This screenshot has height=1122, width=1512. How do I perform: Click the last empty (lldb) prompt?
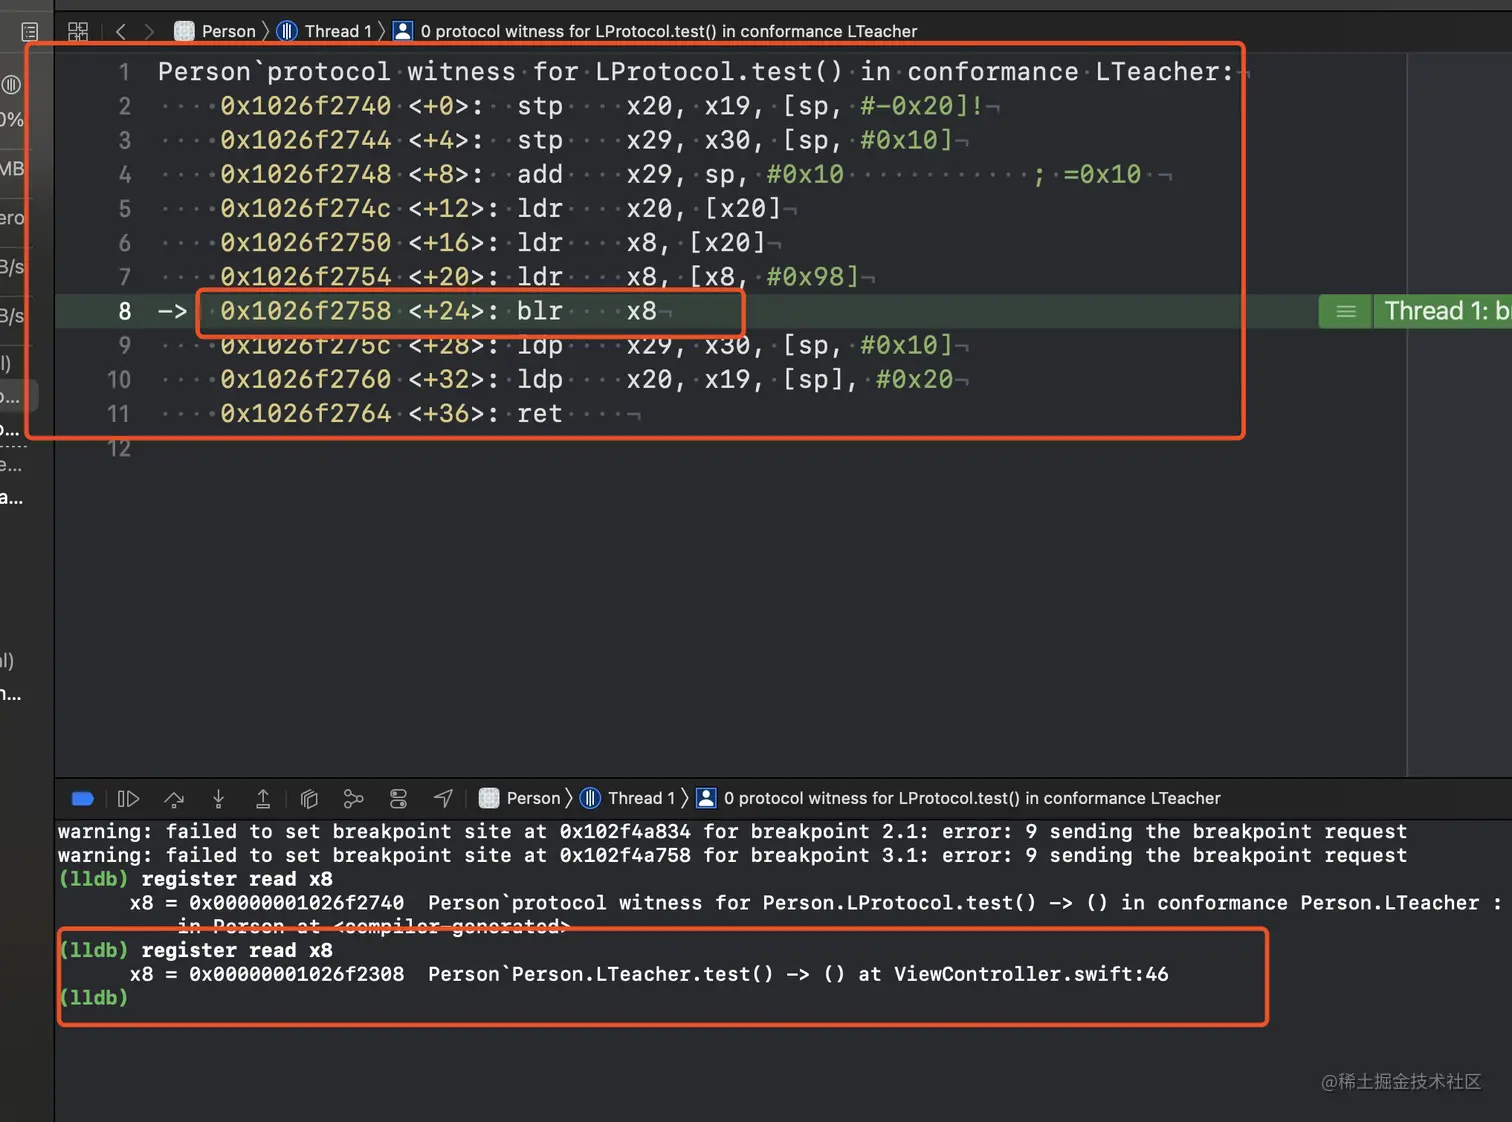tap(94, 998)
